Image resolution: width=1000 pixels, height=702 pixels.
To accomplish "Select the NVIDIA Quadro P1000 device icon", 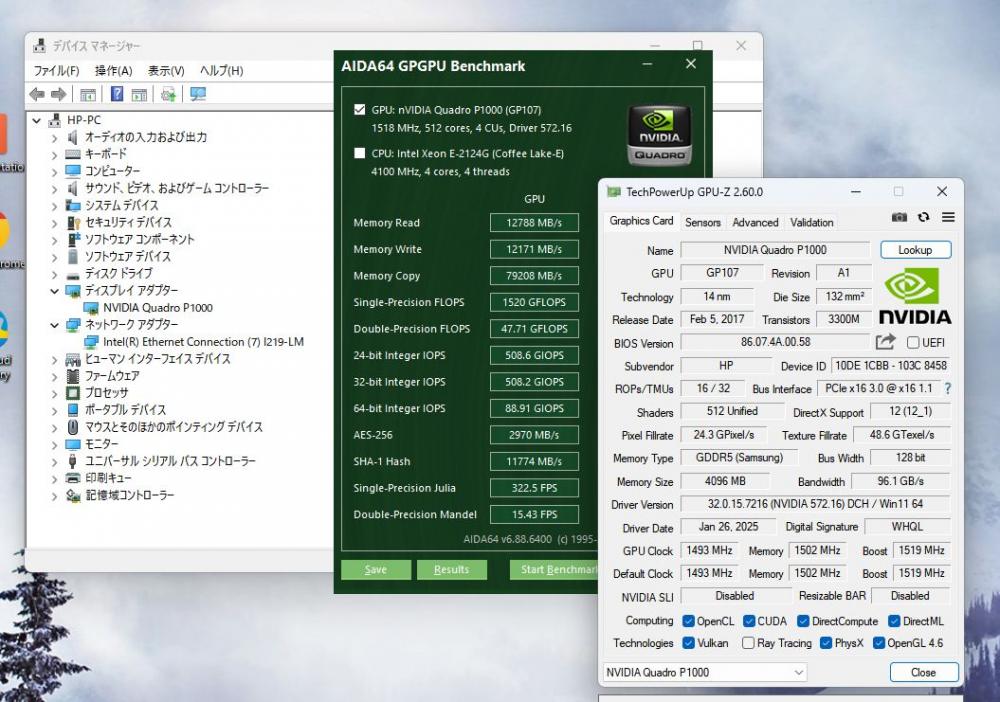I will 91,308.
